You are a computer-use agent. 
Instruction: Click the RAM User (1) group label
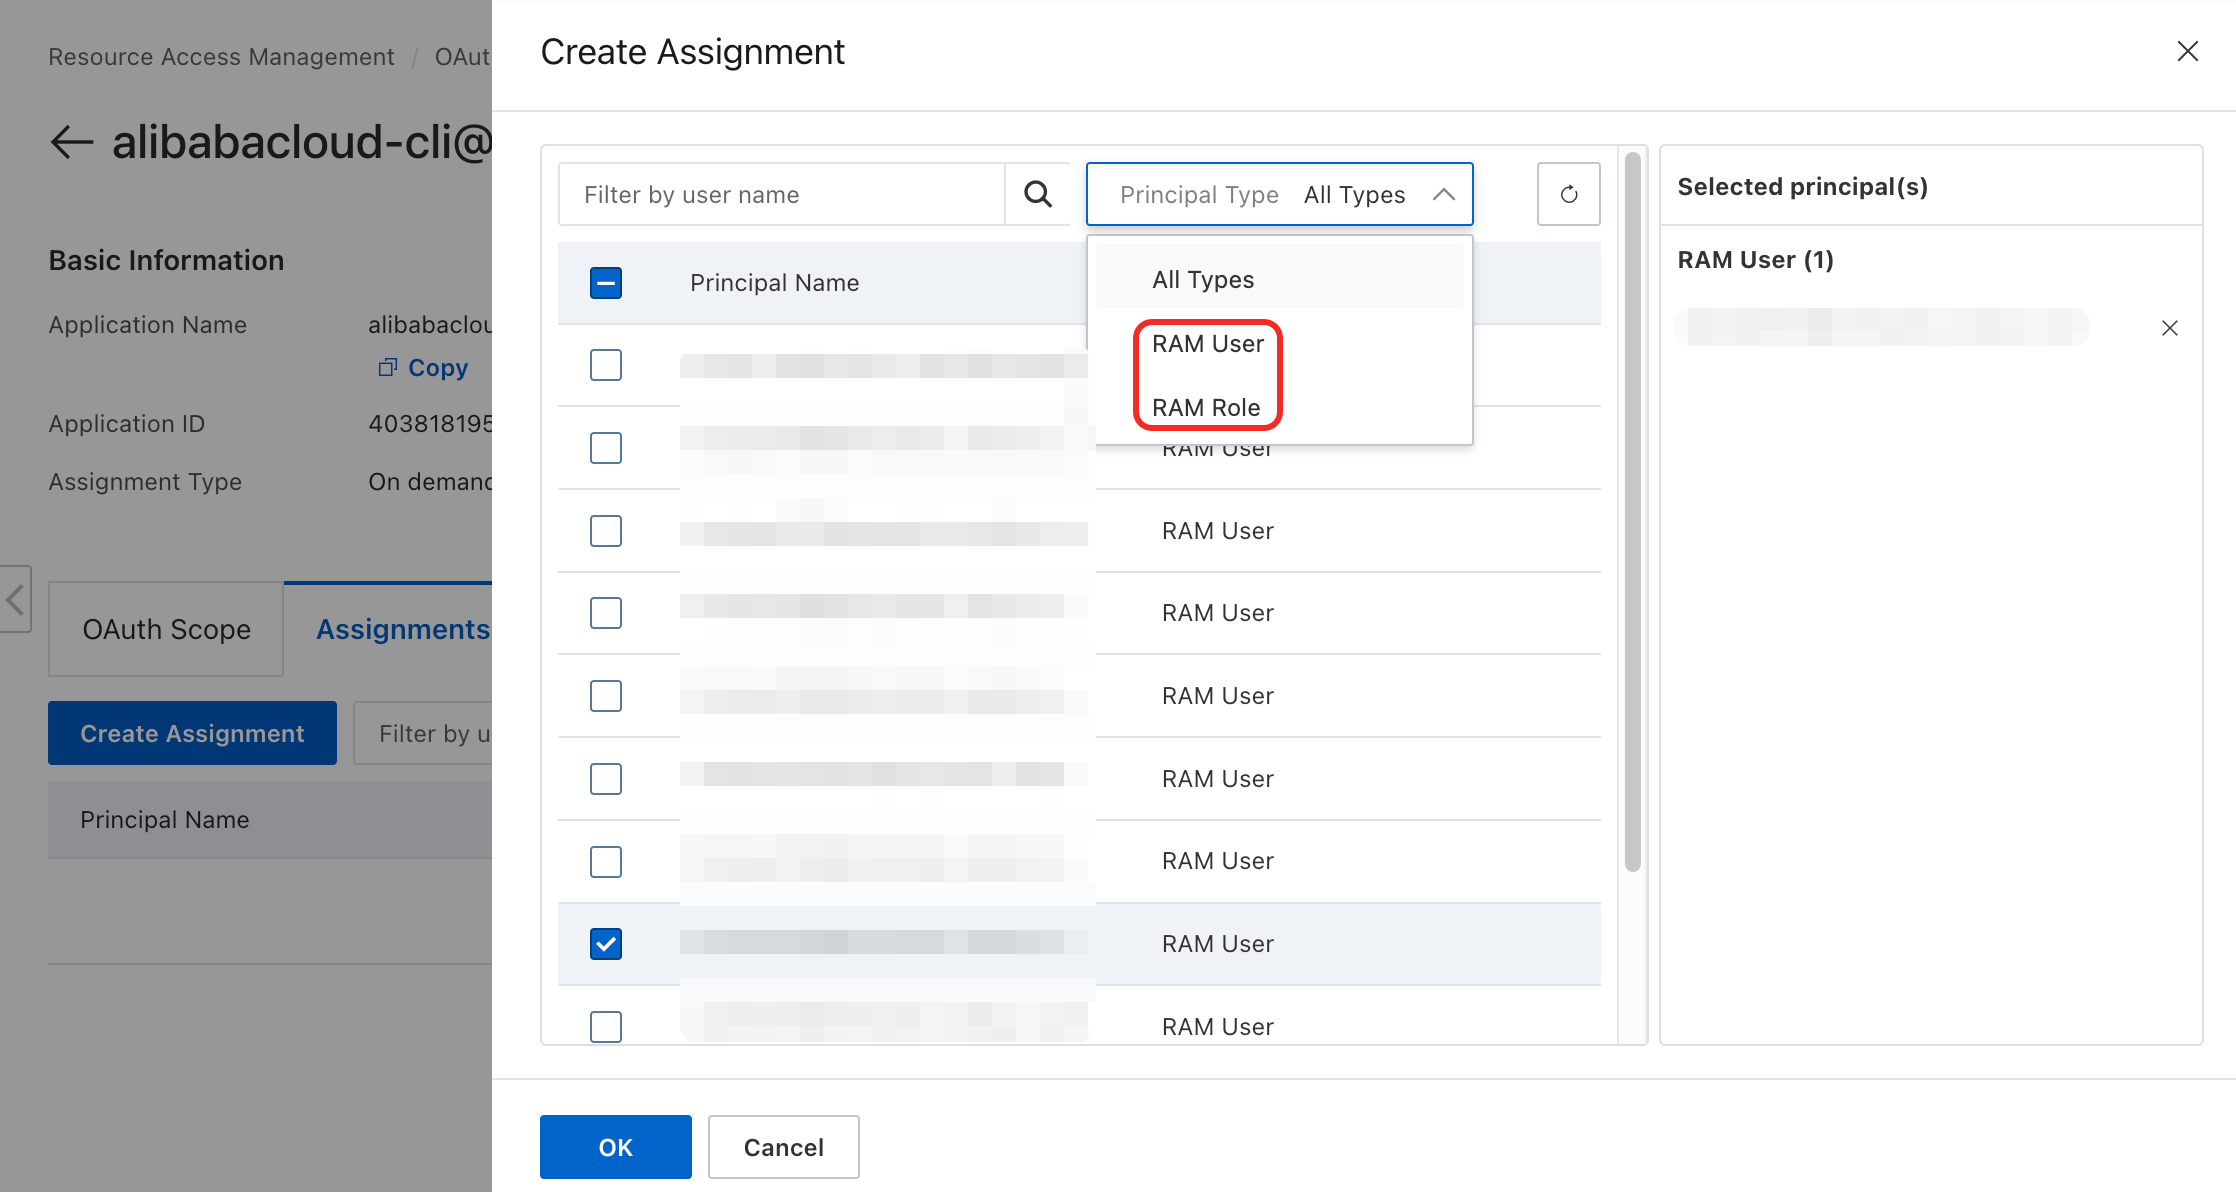click(x=1755, y=260)
